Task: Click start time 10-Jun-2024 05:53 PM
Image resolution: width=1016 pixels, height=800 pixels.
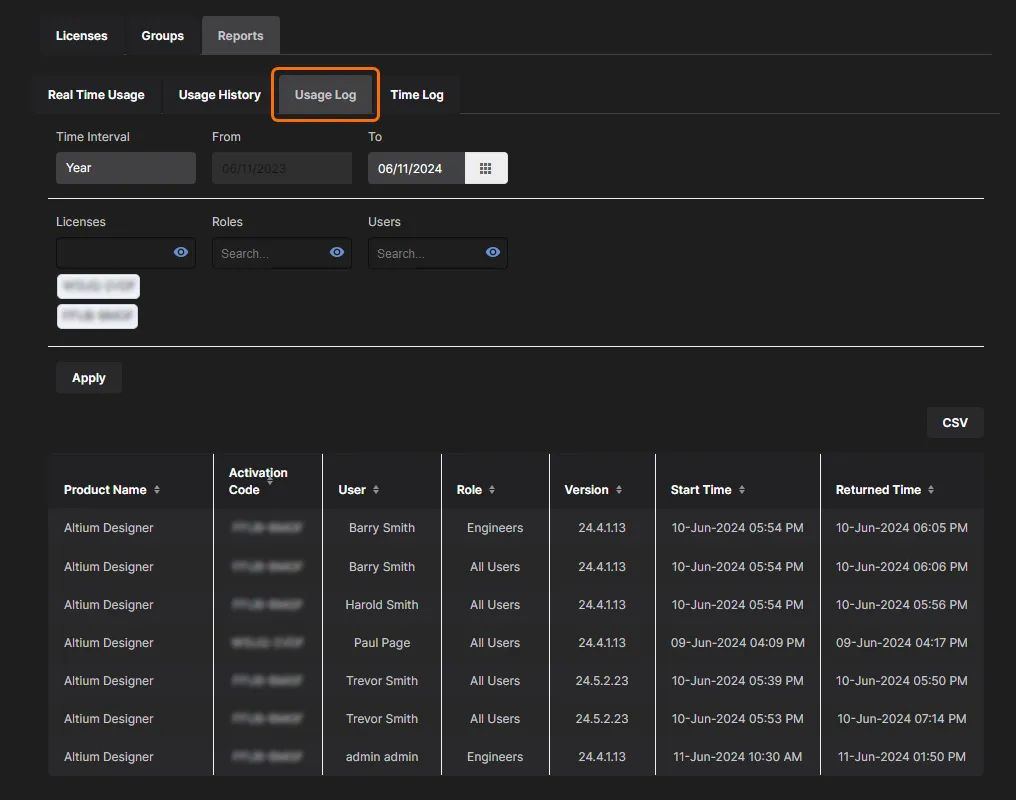Action: pyautogui.click(x=737, y=718)
